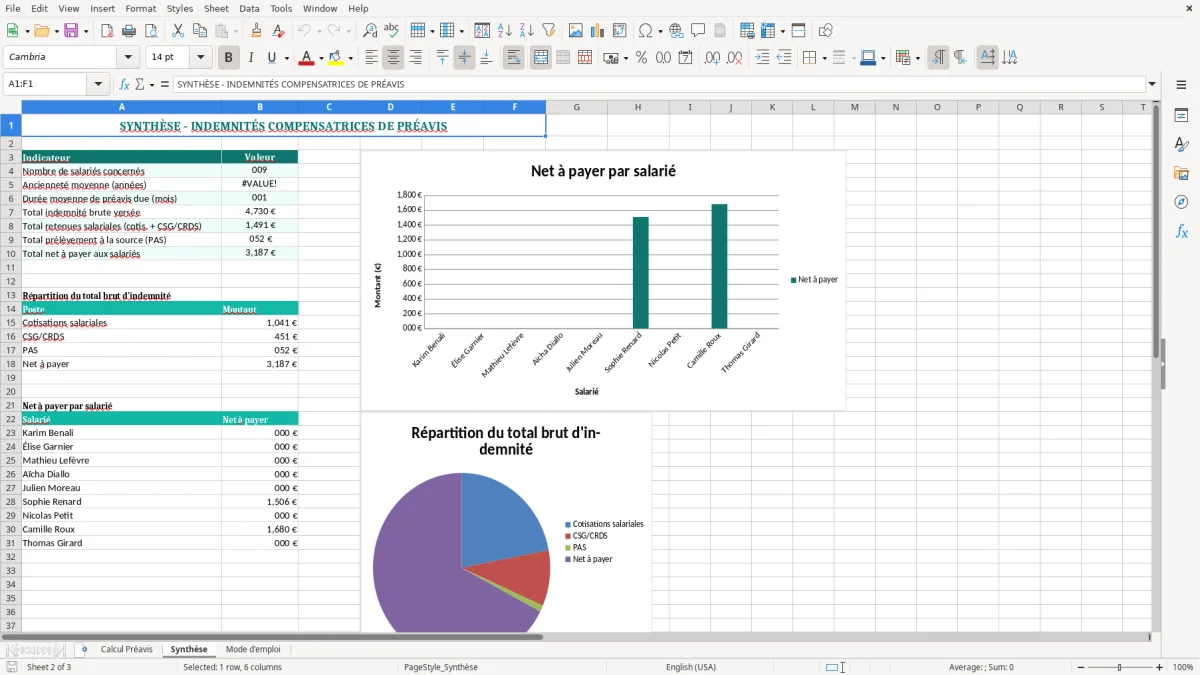Open the Underline style dropdown arrow

[285, 58]
